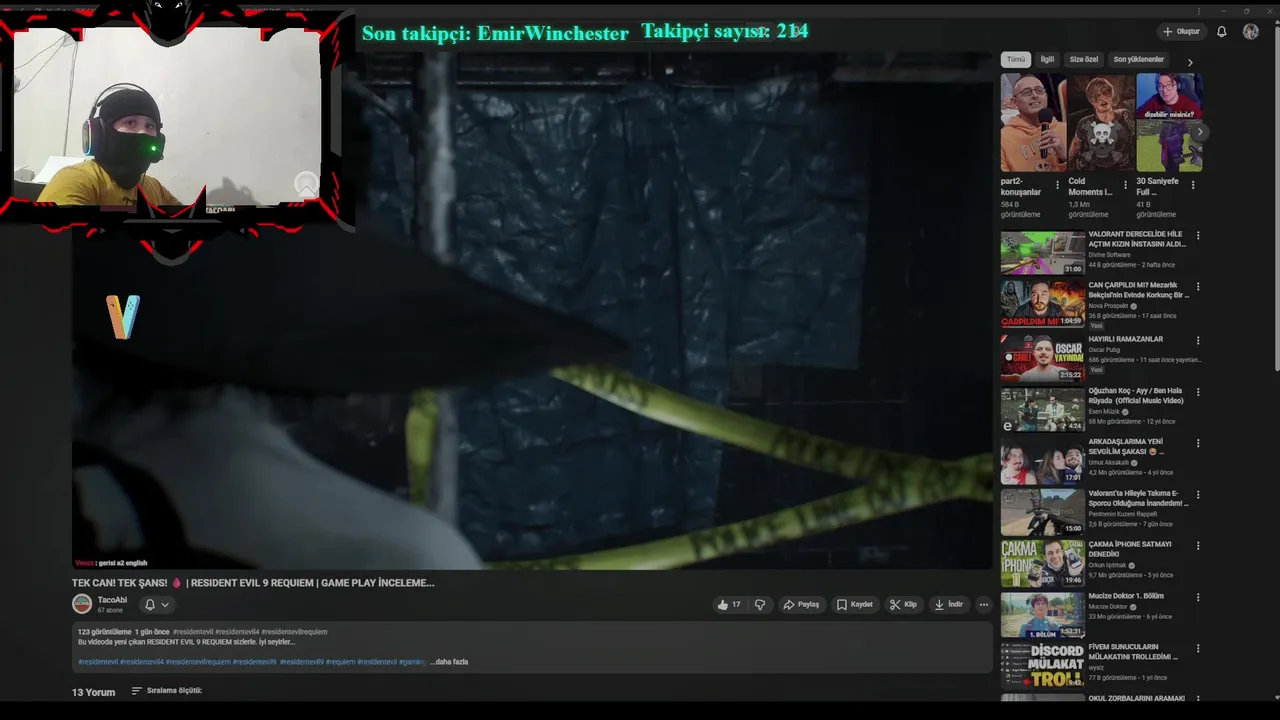Click the 13 Yorum comments heading

tap(93, 692)
